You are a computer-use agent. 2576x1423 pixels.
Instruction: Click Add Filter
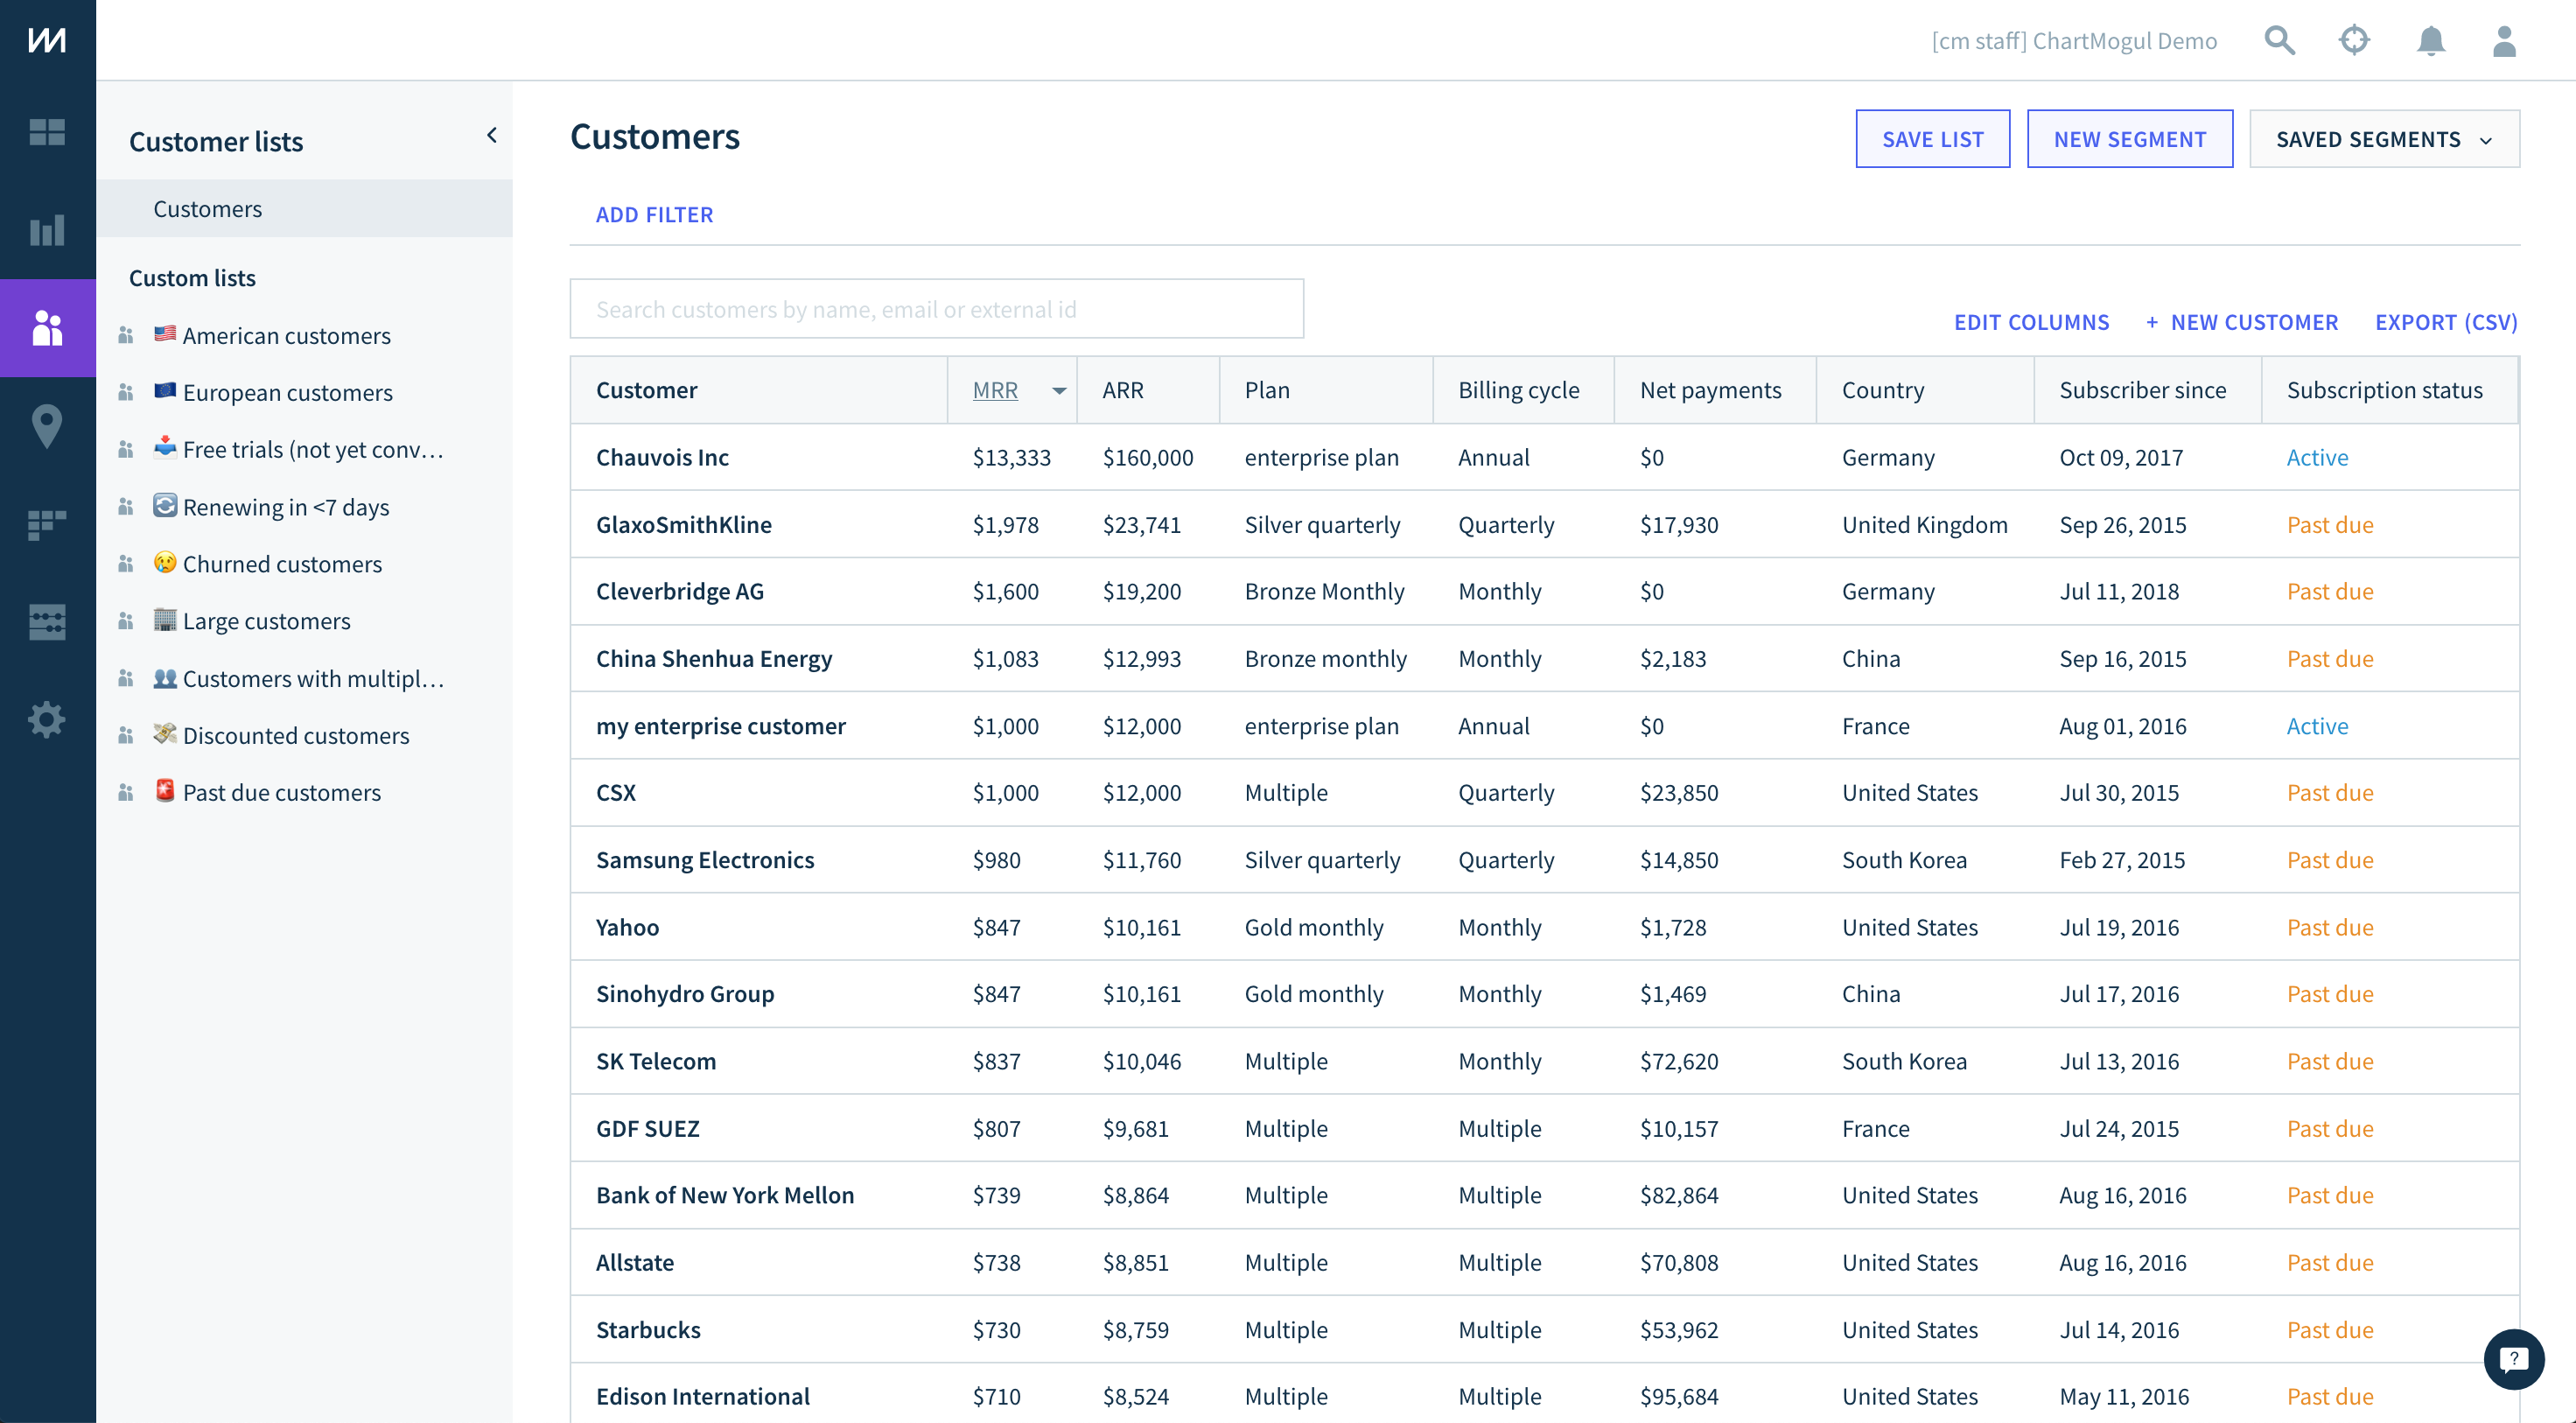654,215
